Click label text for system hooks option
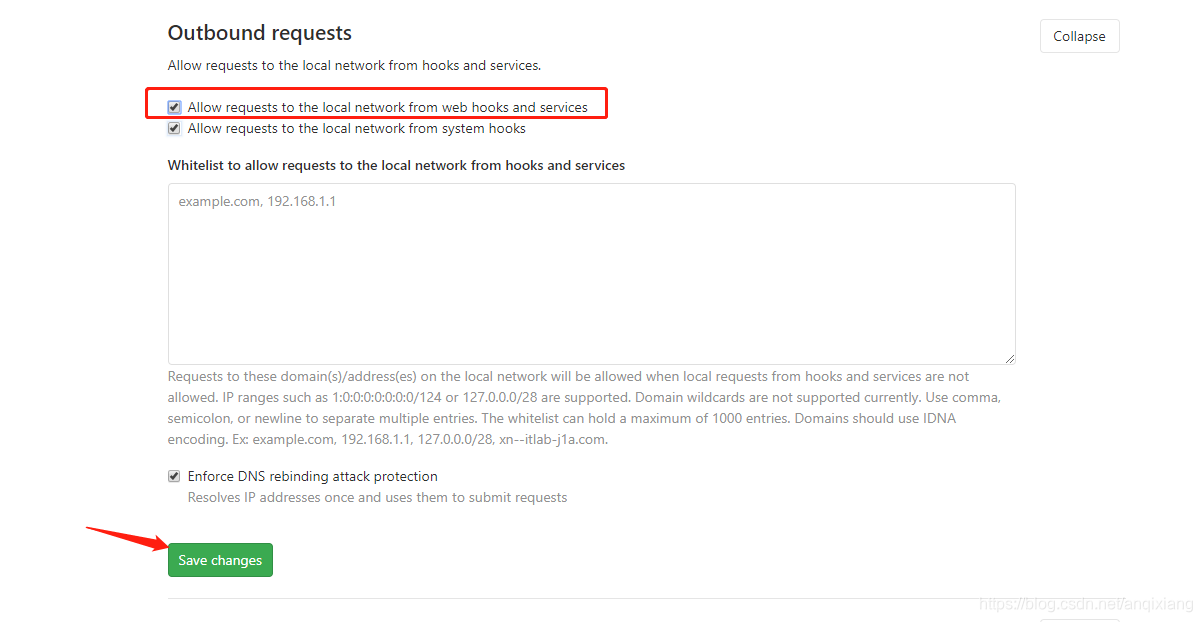 pos(357,128)
